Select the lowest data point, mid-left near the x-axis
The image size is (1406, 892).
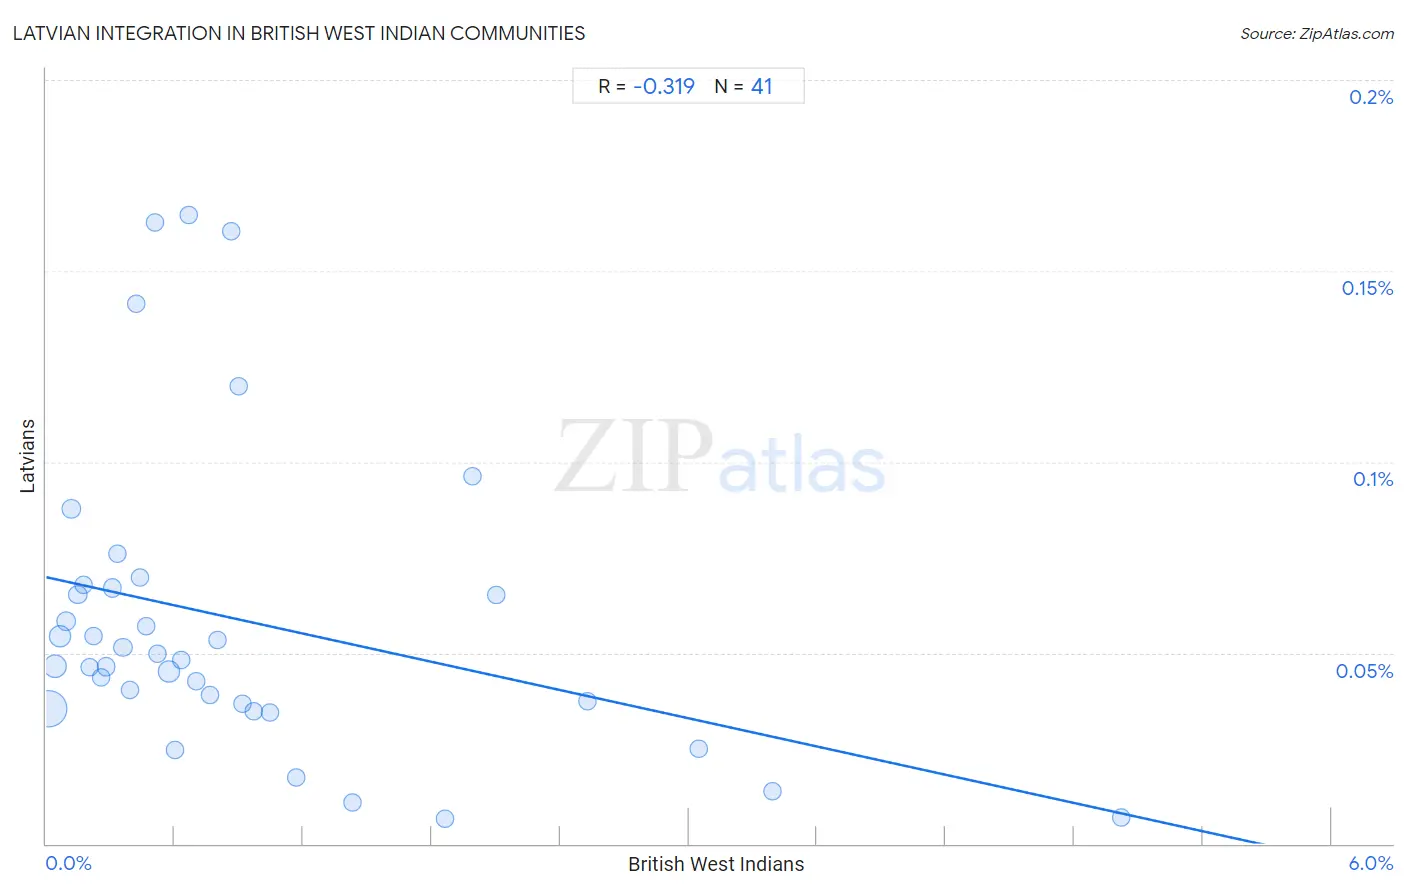coord(445,818)
